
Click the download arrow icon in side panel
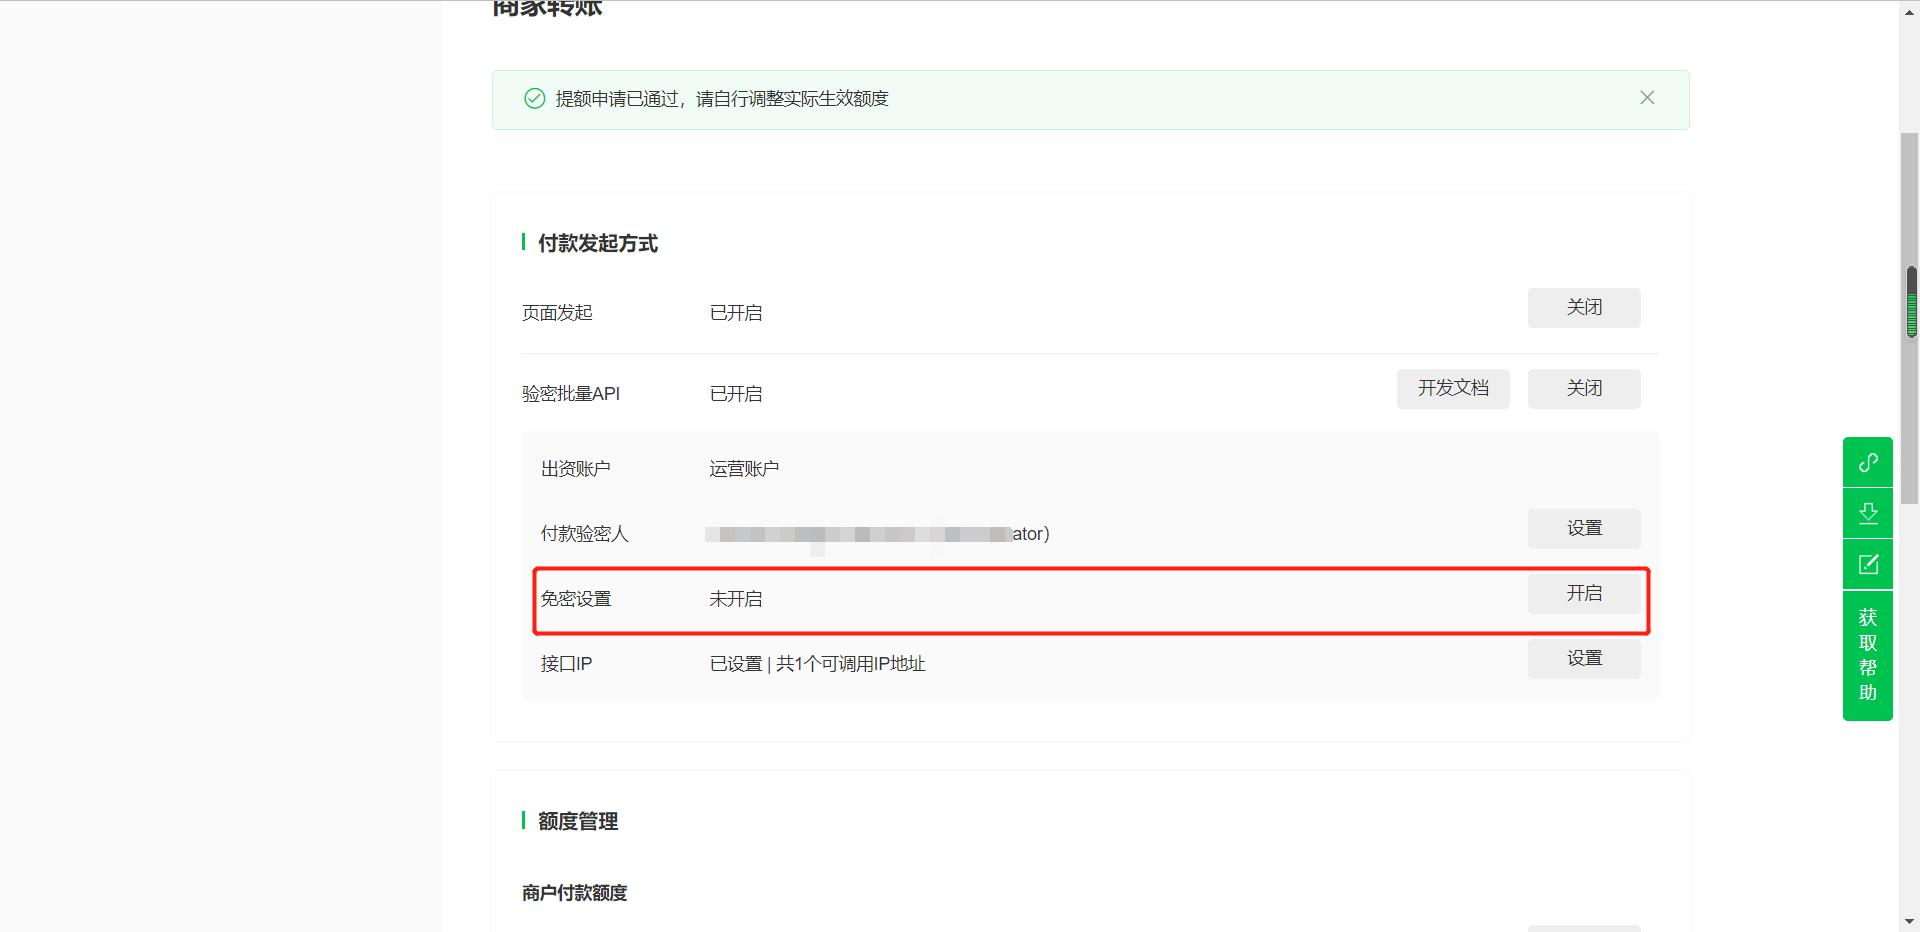[1867, 514]
